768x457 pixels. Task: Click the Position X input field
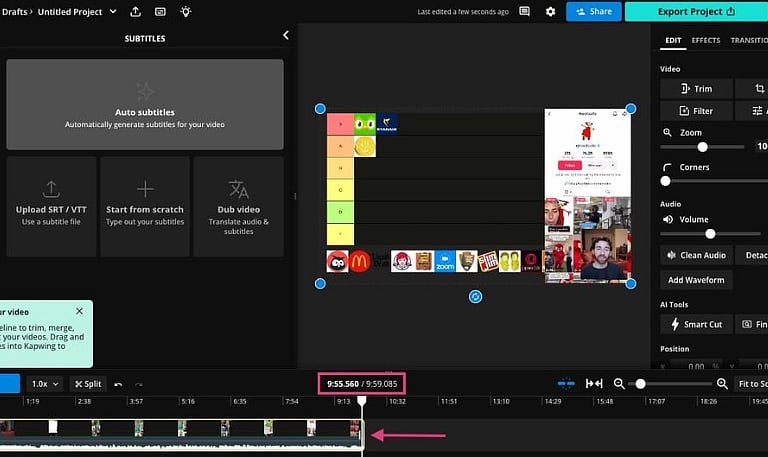pyautogui.click(x=696, y=366)
